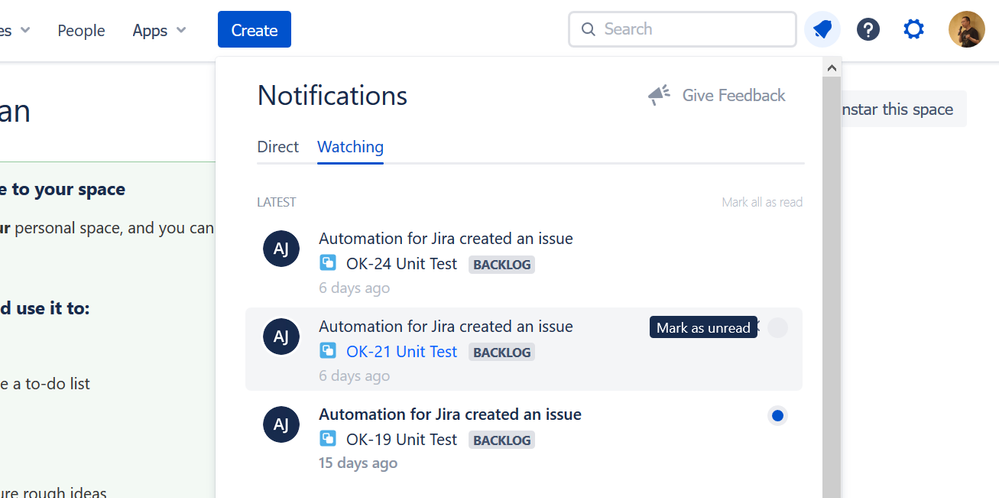Click the LATEST section label
Image resolution: width=999 pixels, height=498 pixels.
click(277, 203)
